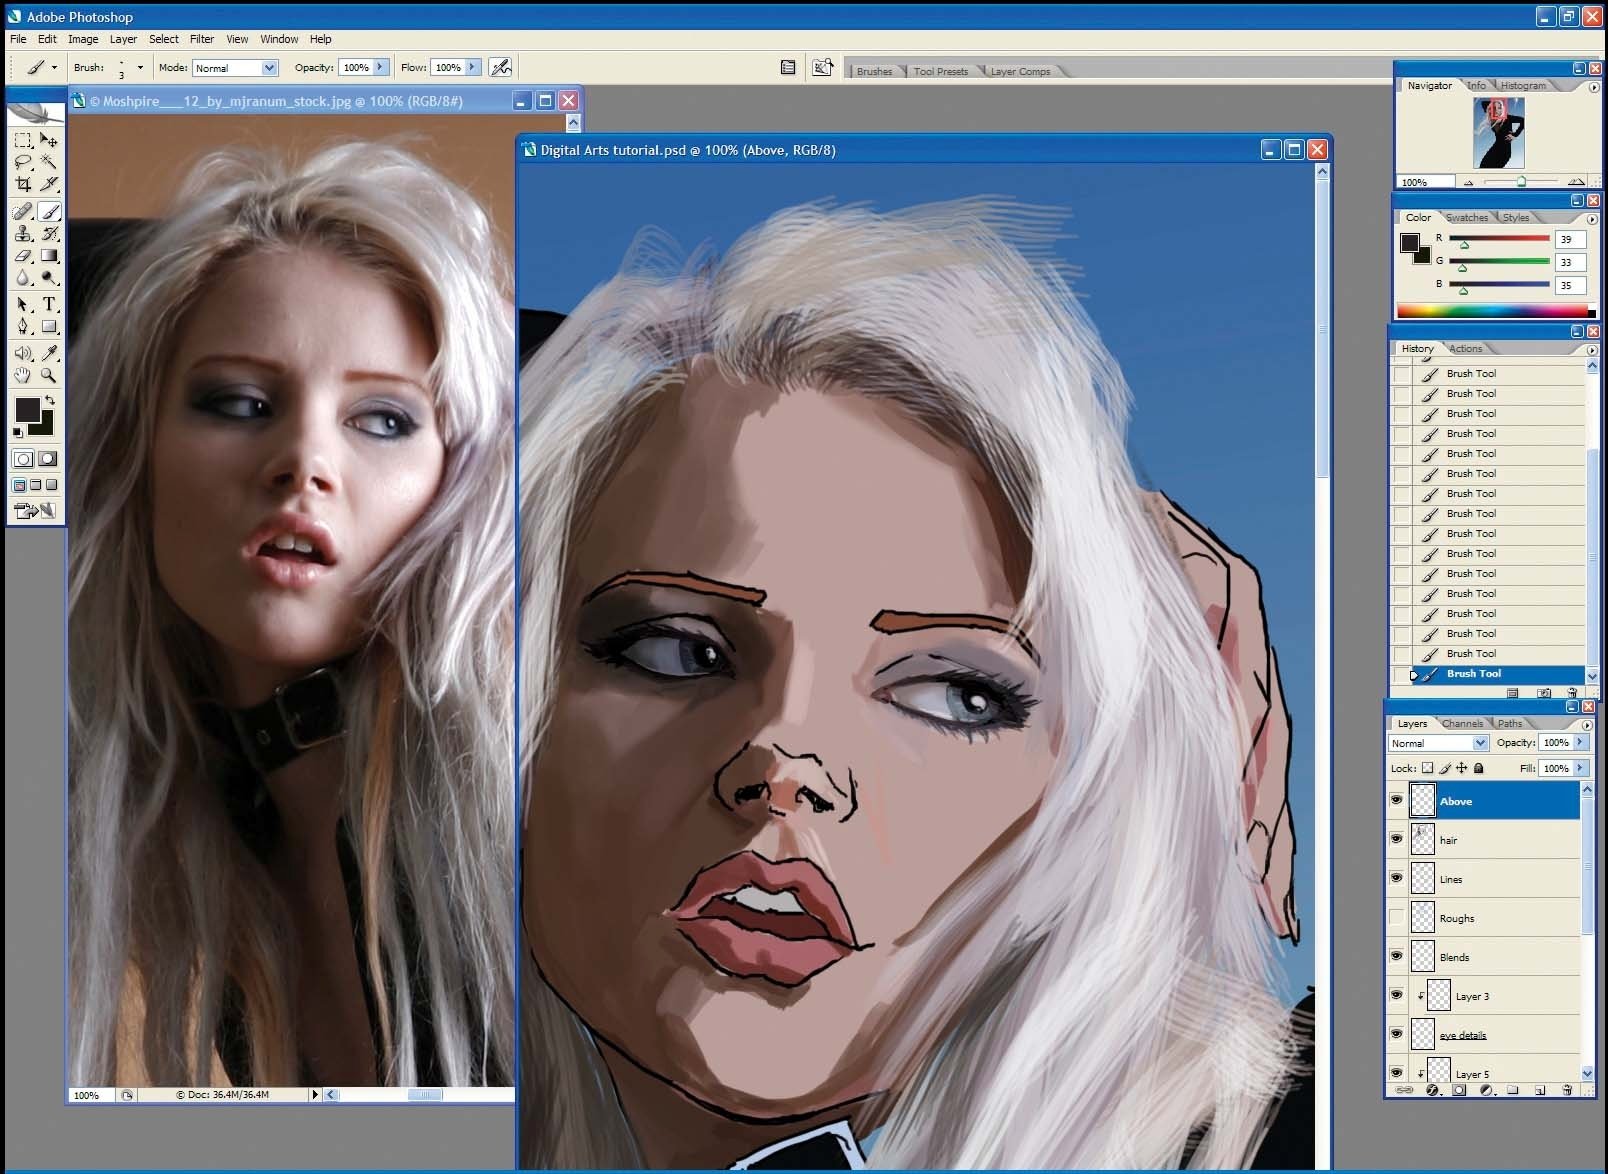Show the Roughs layer visibility box
The height and width of the screenshot is (1174, 1608).
(x=1397, y=917)
